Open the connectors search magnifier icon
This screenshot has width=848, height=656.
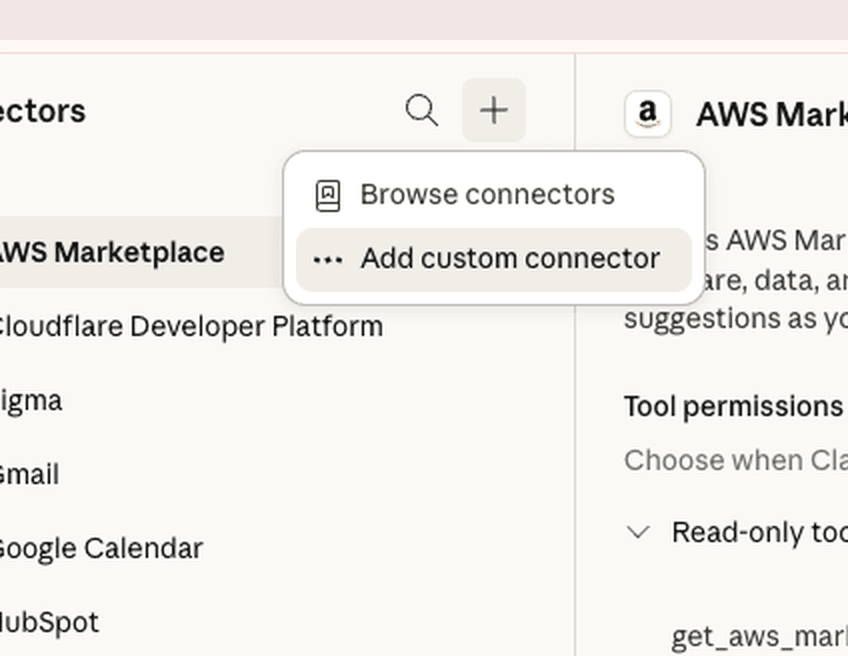click(x=421, y=110)
